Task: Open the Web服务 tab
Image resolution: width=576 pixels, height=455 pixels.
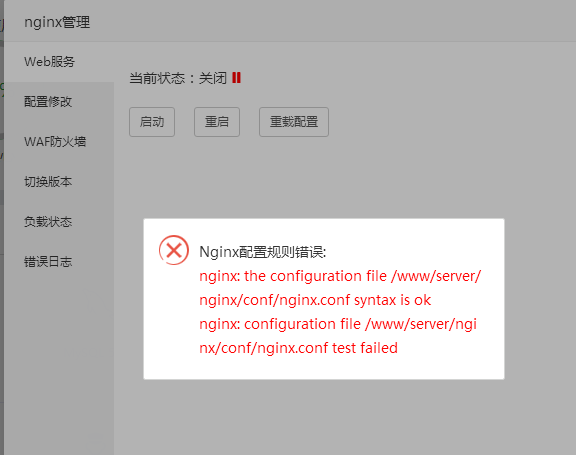Action: pos(59,62)
